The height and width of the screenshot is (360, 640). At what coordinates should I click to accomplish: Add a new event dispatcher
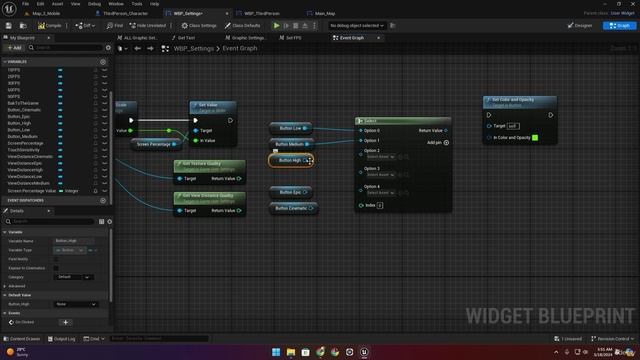tap(103, 200)
